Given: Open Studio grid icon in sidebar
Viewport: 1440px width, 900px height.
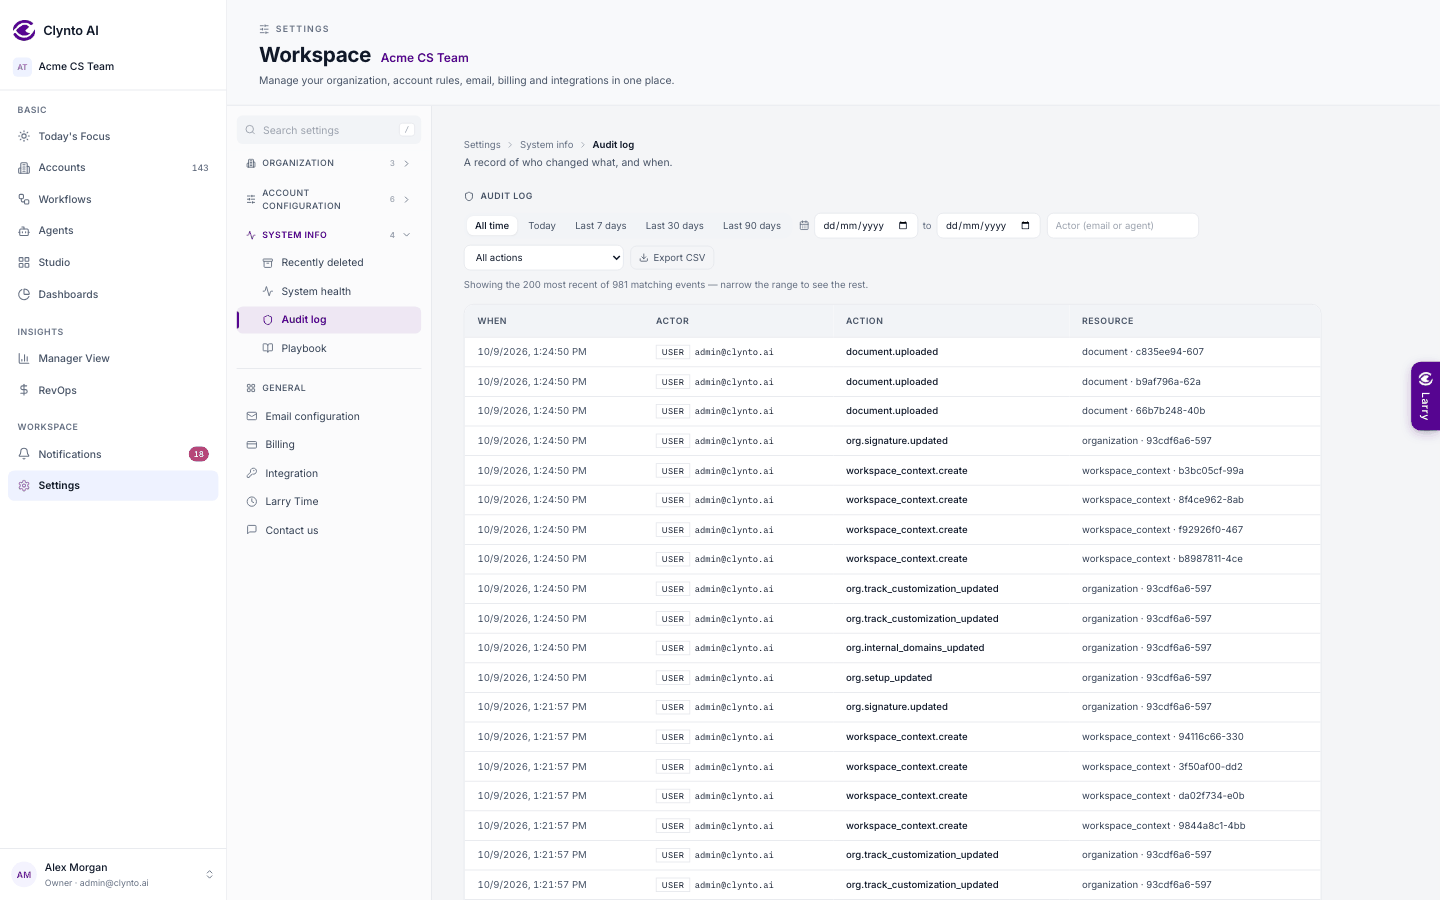Looking at the screenshot, I should coord(24,262).
